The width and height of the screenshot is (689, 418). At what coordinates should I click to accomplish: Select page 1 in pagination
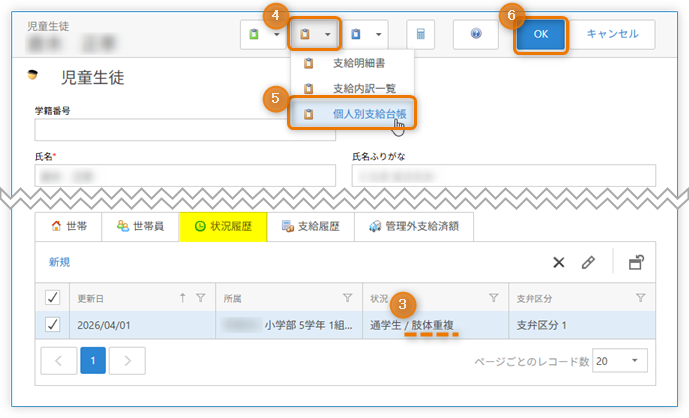[x=93, y=360]
